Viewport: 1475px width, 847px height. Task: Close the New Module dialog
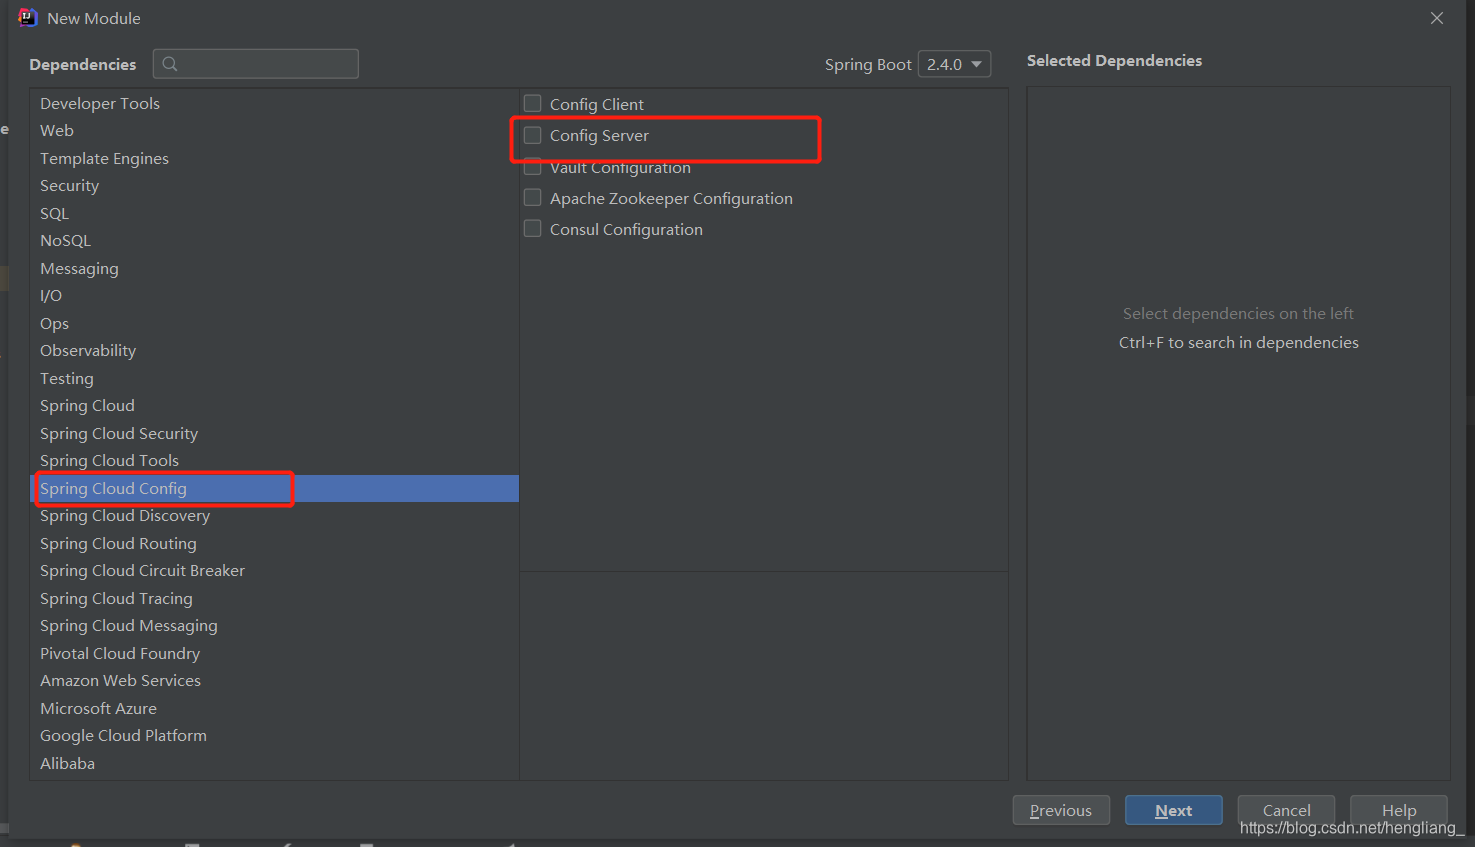(1437, 18)
